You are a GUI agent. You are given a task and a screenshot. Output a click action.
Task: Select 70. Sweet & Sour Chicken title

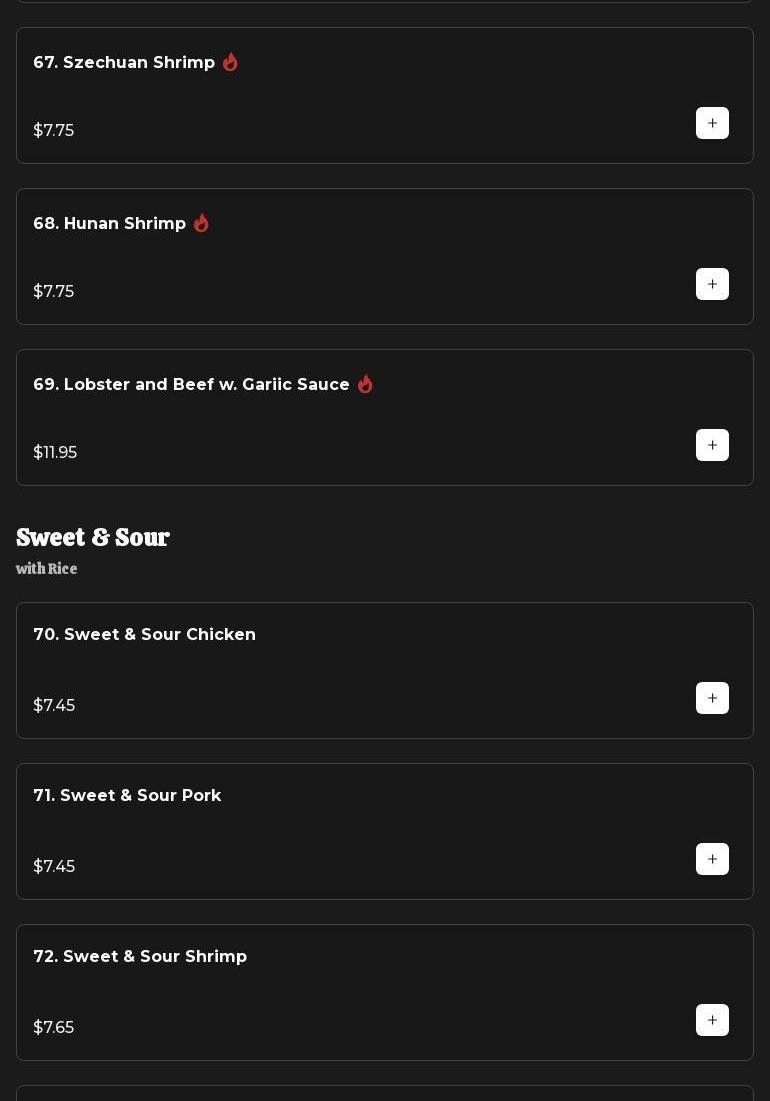tap(144, 634)
